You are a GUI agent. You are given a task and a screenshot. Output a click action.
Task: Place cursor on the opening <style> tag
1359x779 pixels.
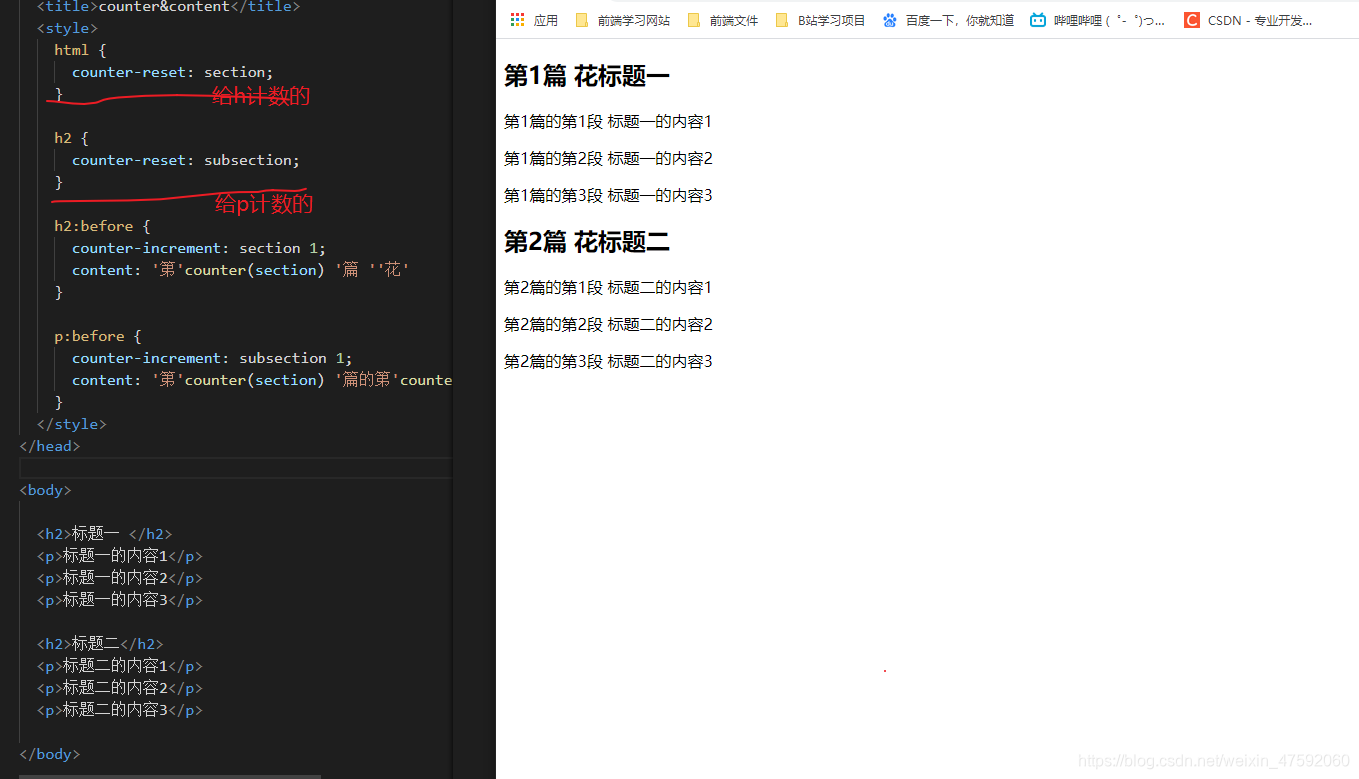tap(67, 28)
